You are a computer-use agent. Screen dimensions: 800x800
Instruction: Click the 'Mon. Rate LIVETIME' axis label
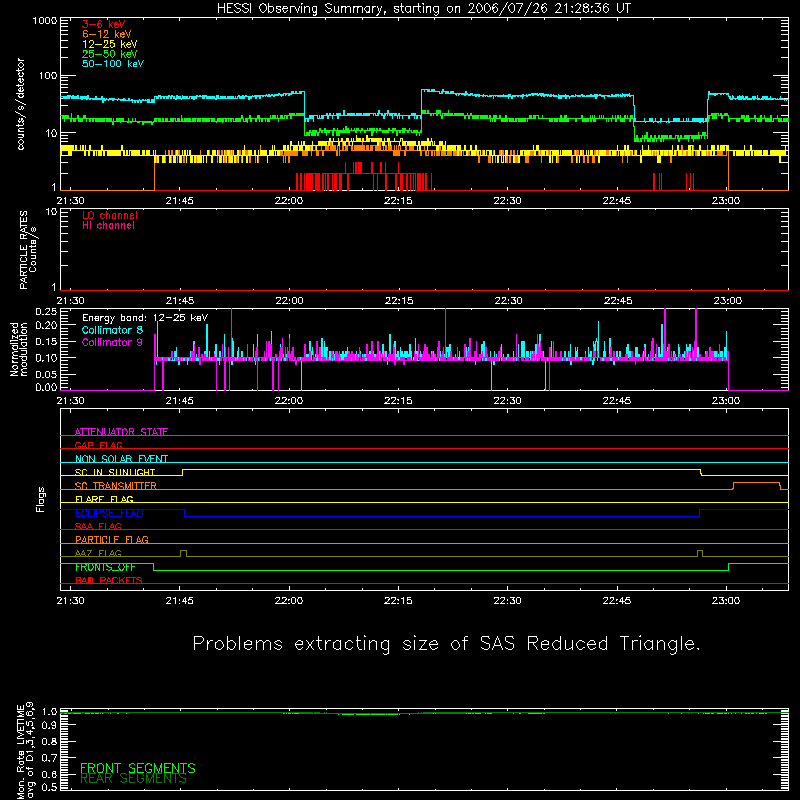tap(21, 752)
